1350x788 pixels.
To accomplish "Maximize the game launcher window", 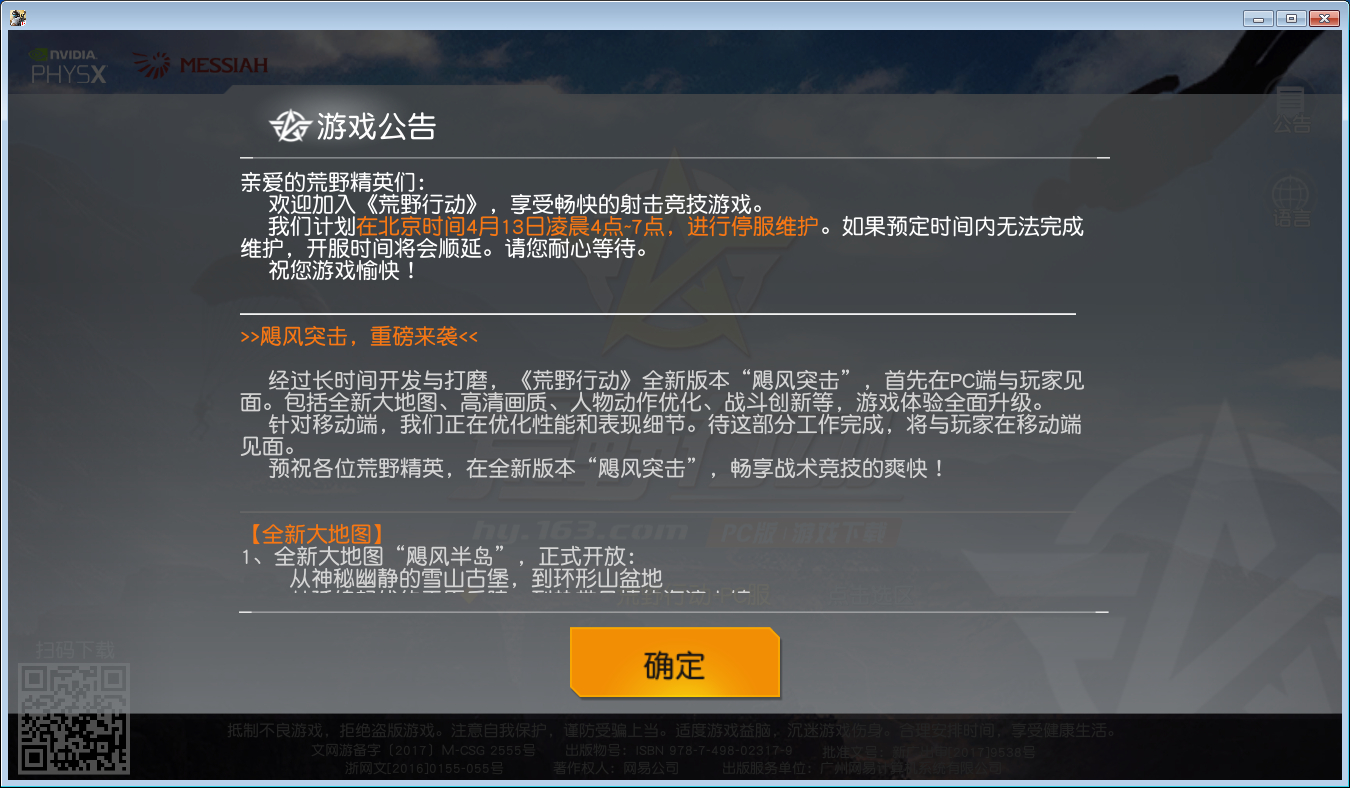I will (1291, 18).
